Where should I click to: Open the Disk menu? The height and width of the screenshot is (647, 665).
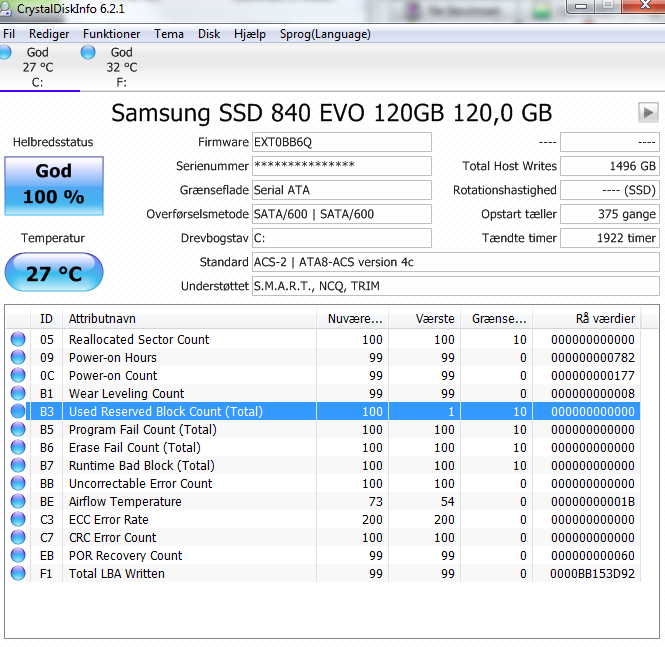209,34
